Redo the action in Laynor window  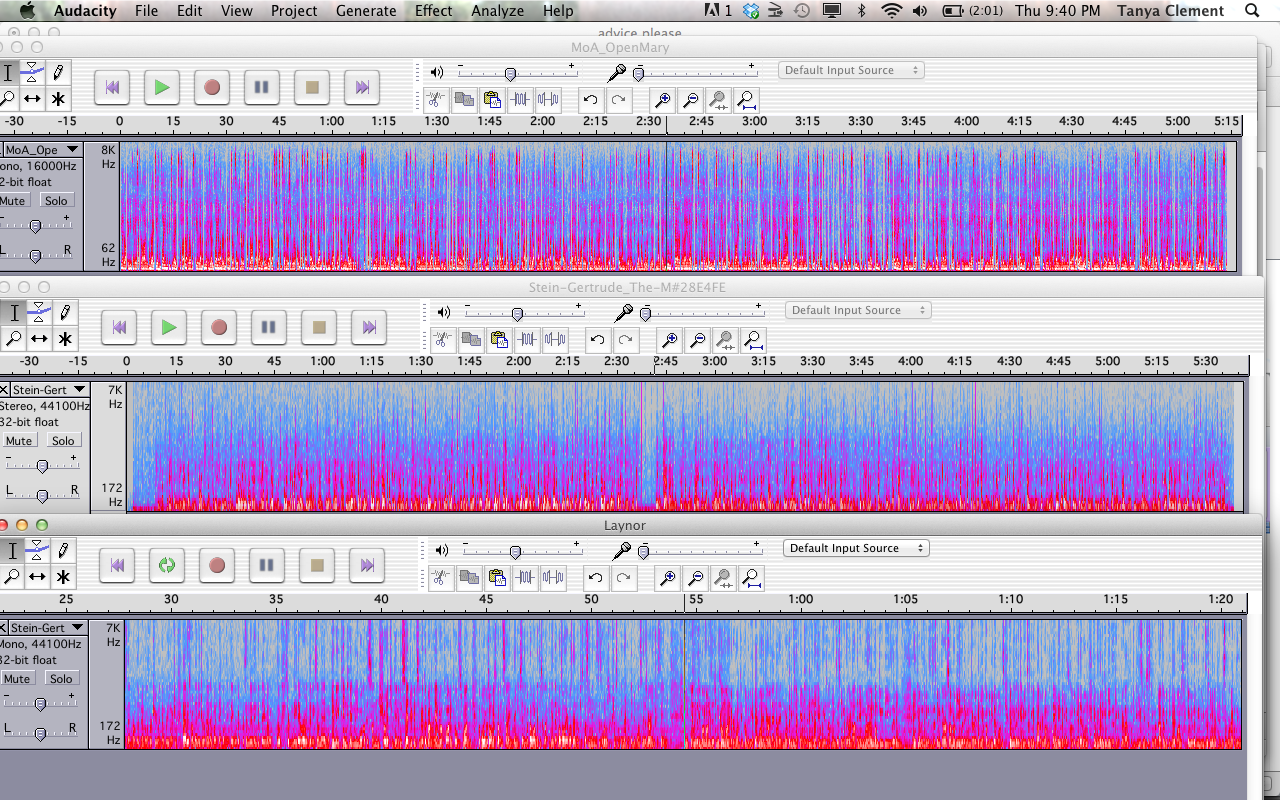pos(624,577)
